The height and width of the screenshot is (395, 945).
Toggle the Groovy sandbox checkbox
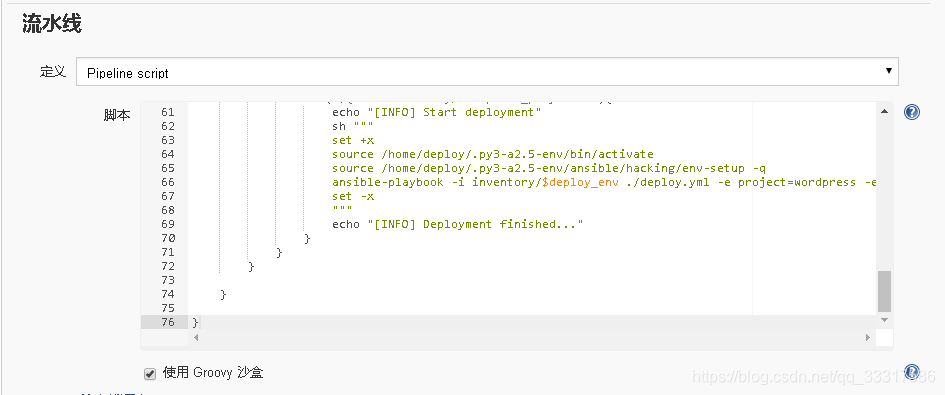click(x=150, y=374)
